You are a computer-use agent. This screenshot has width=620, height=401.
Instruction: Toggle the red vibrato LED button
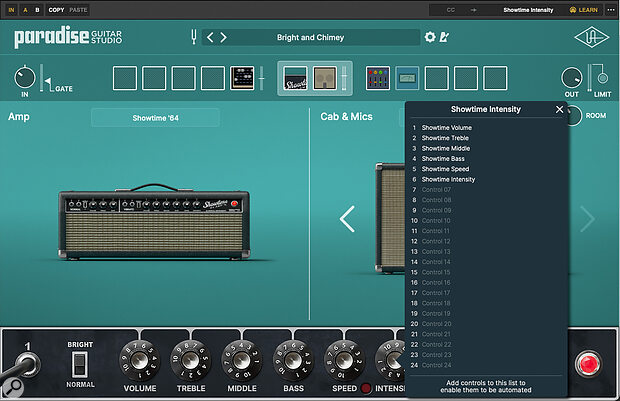[366, 388]
